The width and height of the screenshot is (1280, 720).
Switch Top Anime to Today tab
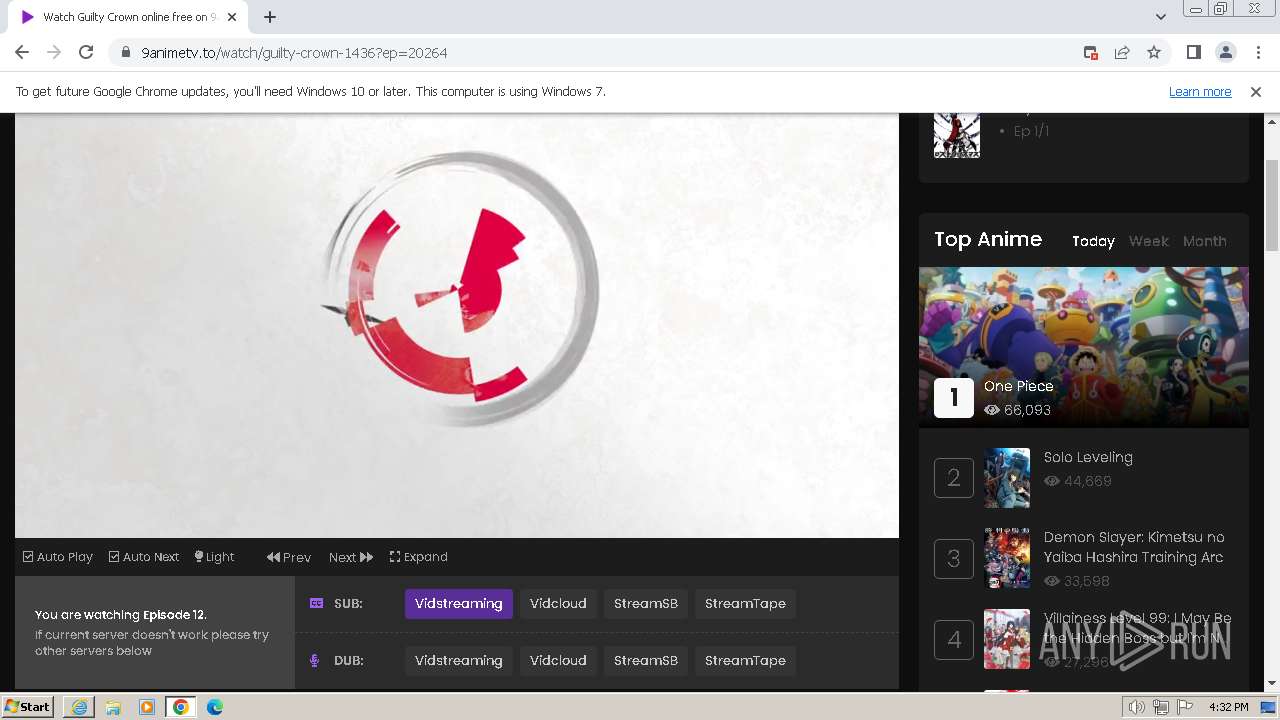pyautogui.click(x=1093, y=241)
